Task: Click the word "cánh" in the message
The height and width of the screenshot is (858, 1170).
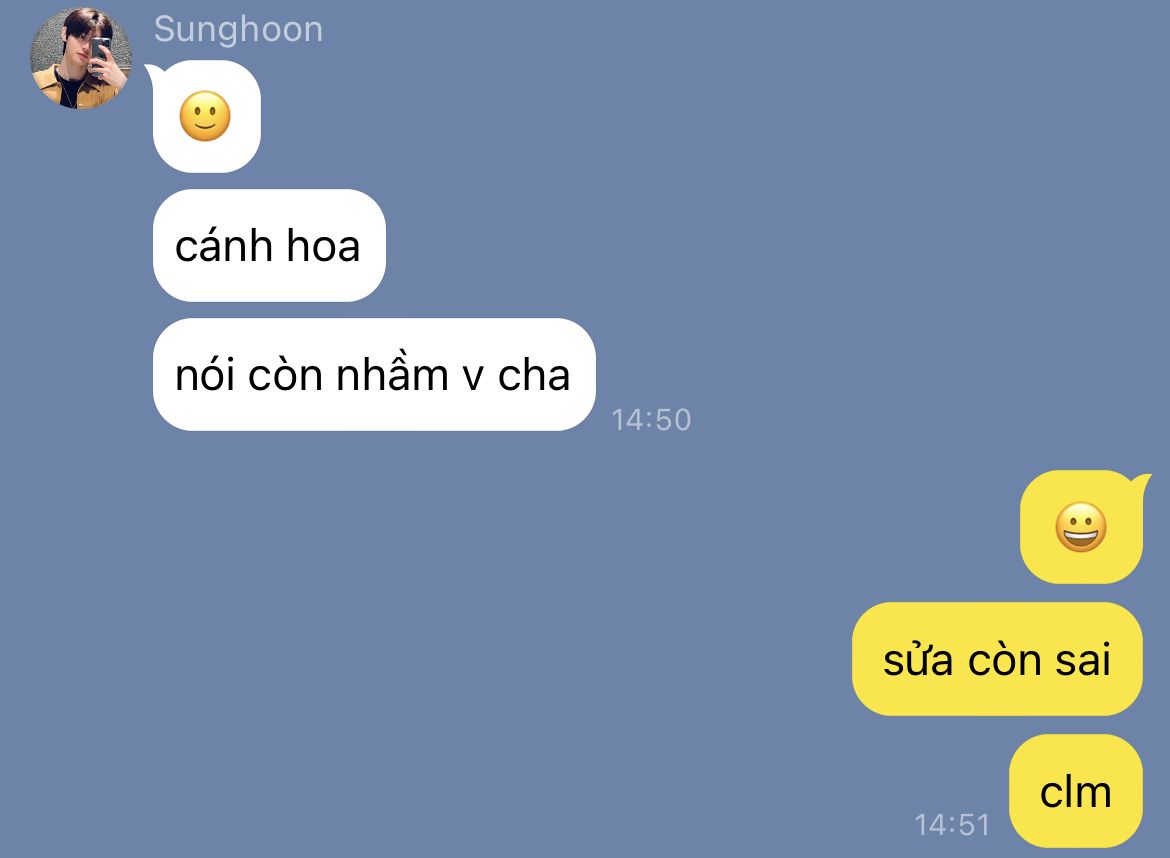Action: coord(223,244)
